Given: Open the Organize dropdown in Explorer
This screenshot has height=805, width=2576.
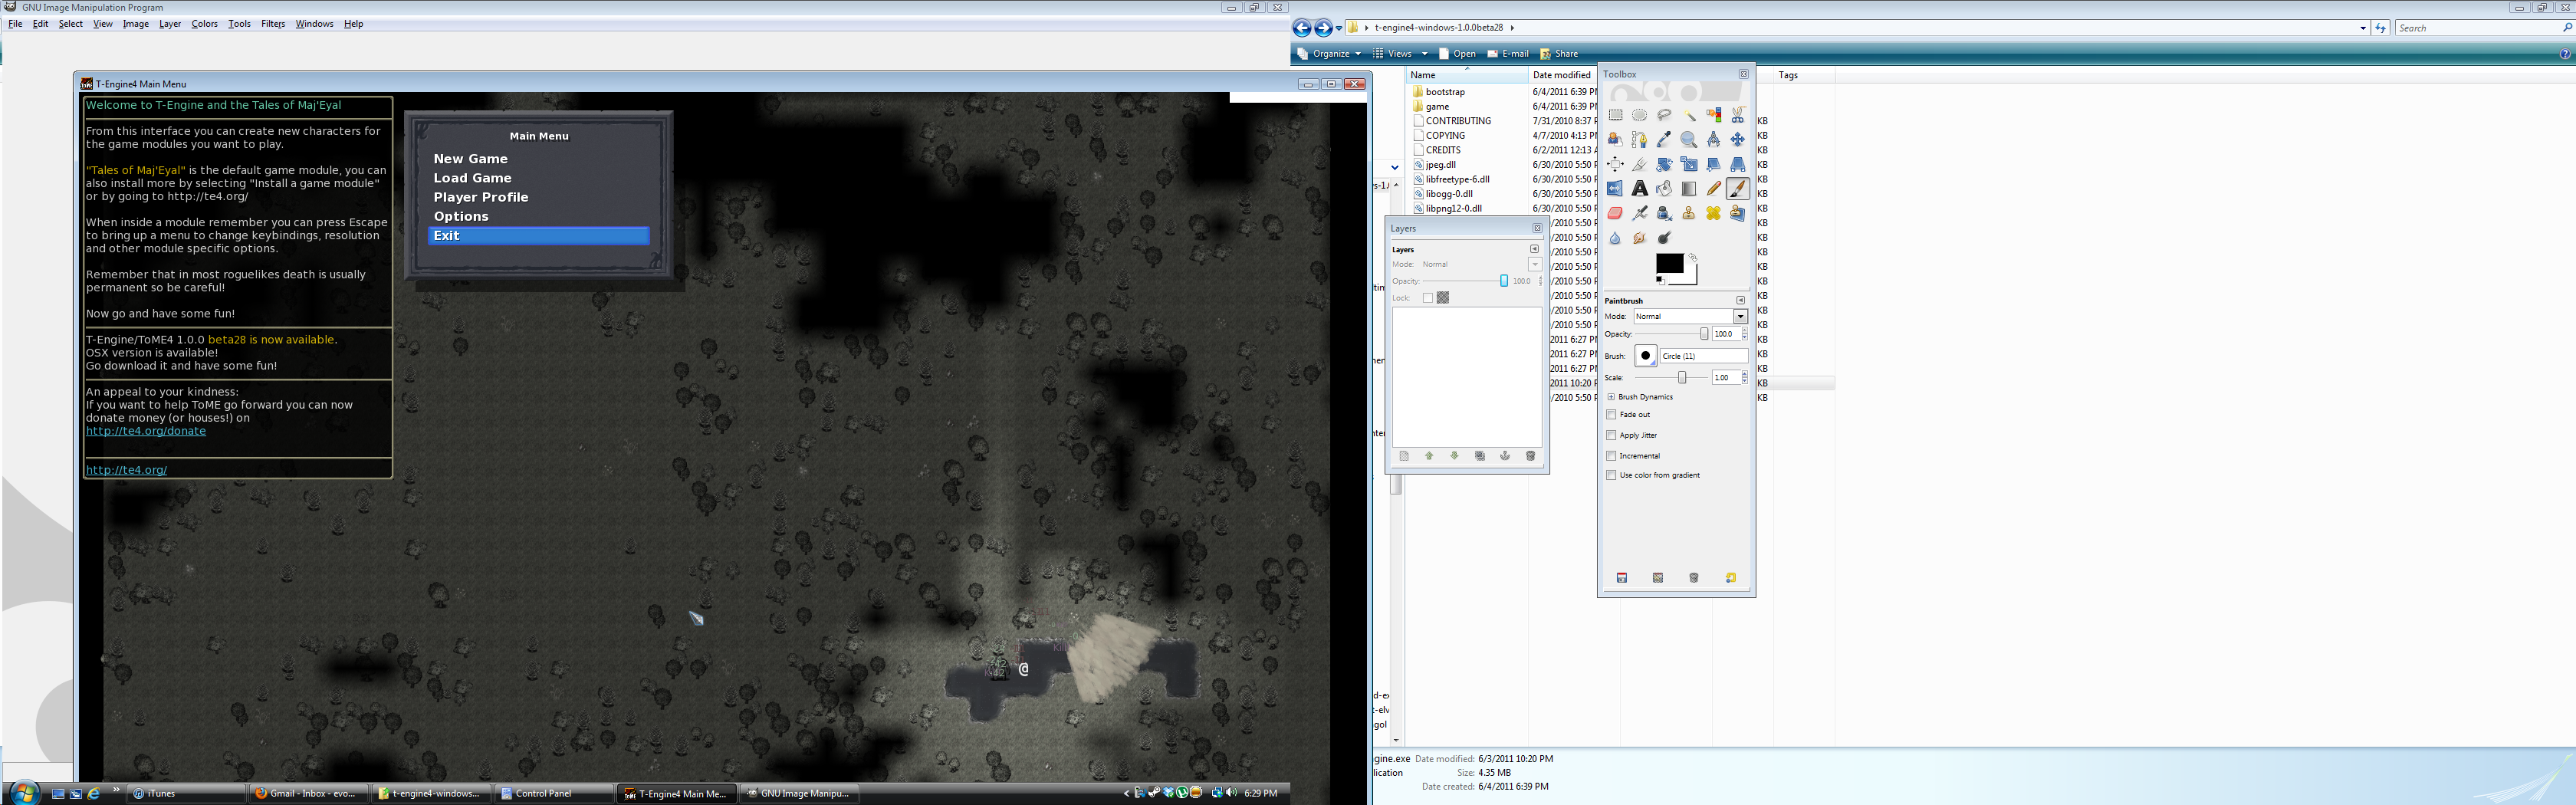Looking at the screenshot, I should point(1329,54).
